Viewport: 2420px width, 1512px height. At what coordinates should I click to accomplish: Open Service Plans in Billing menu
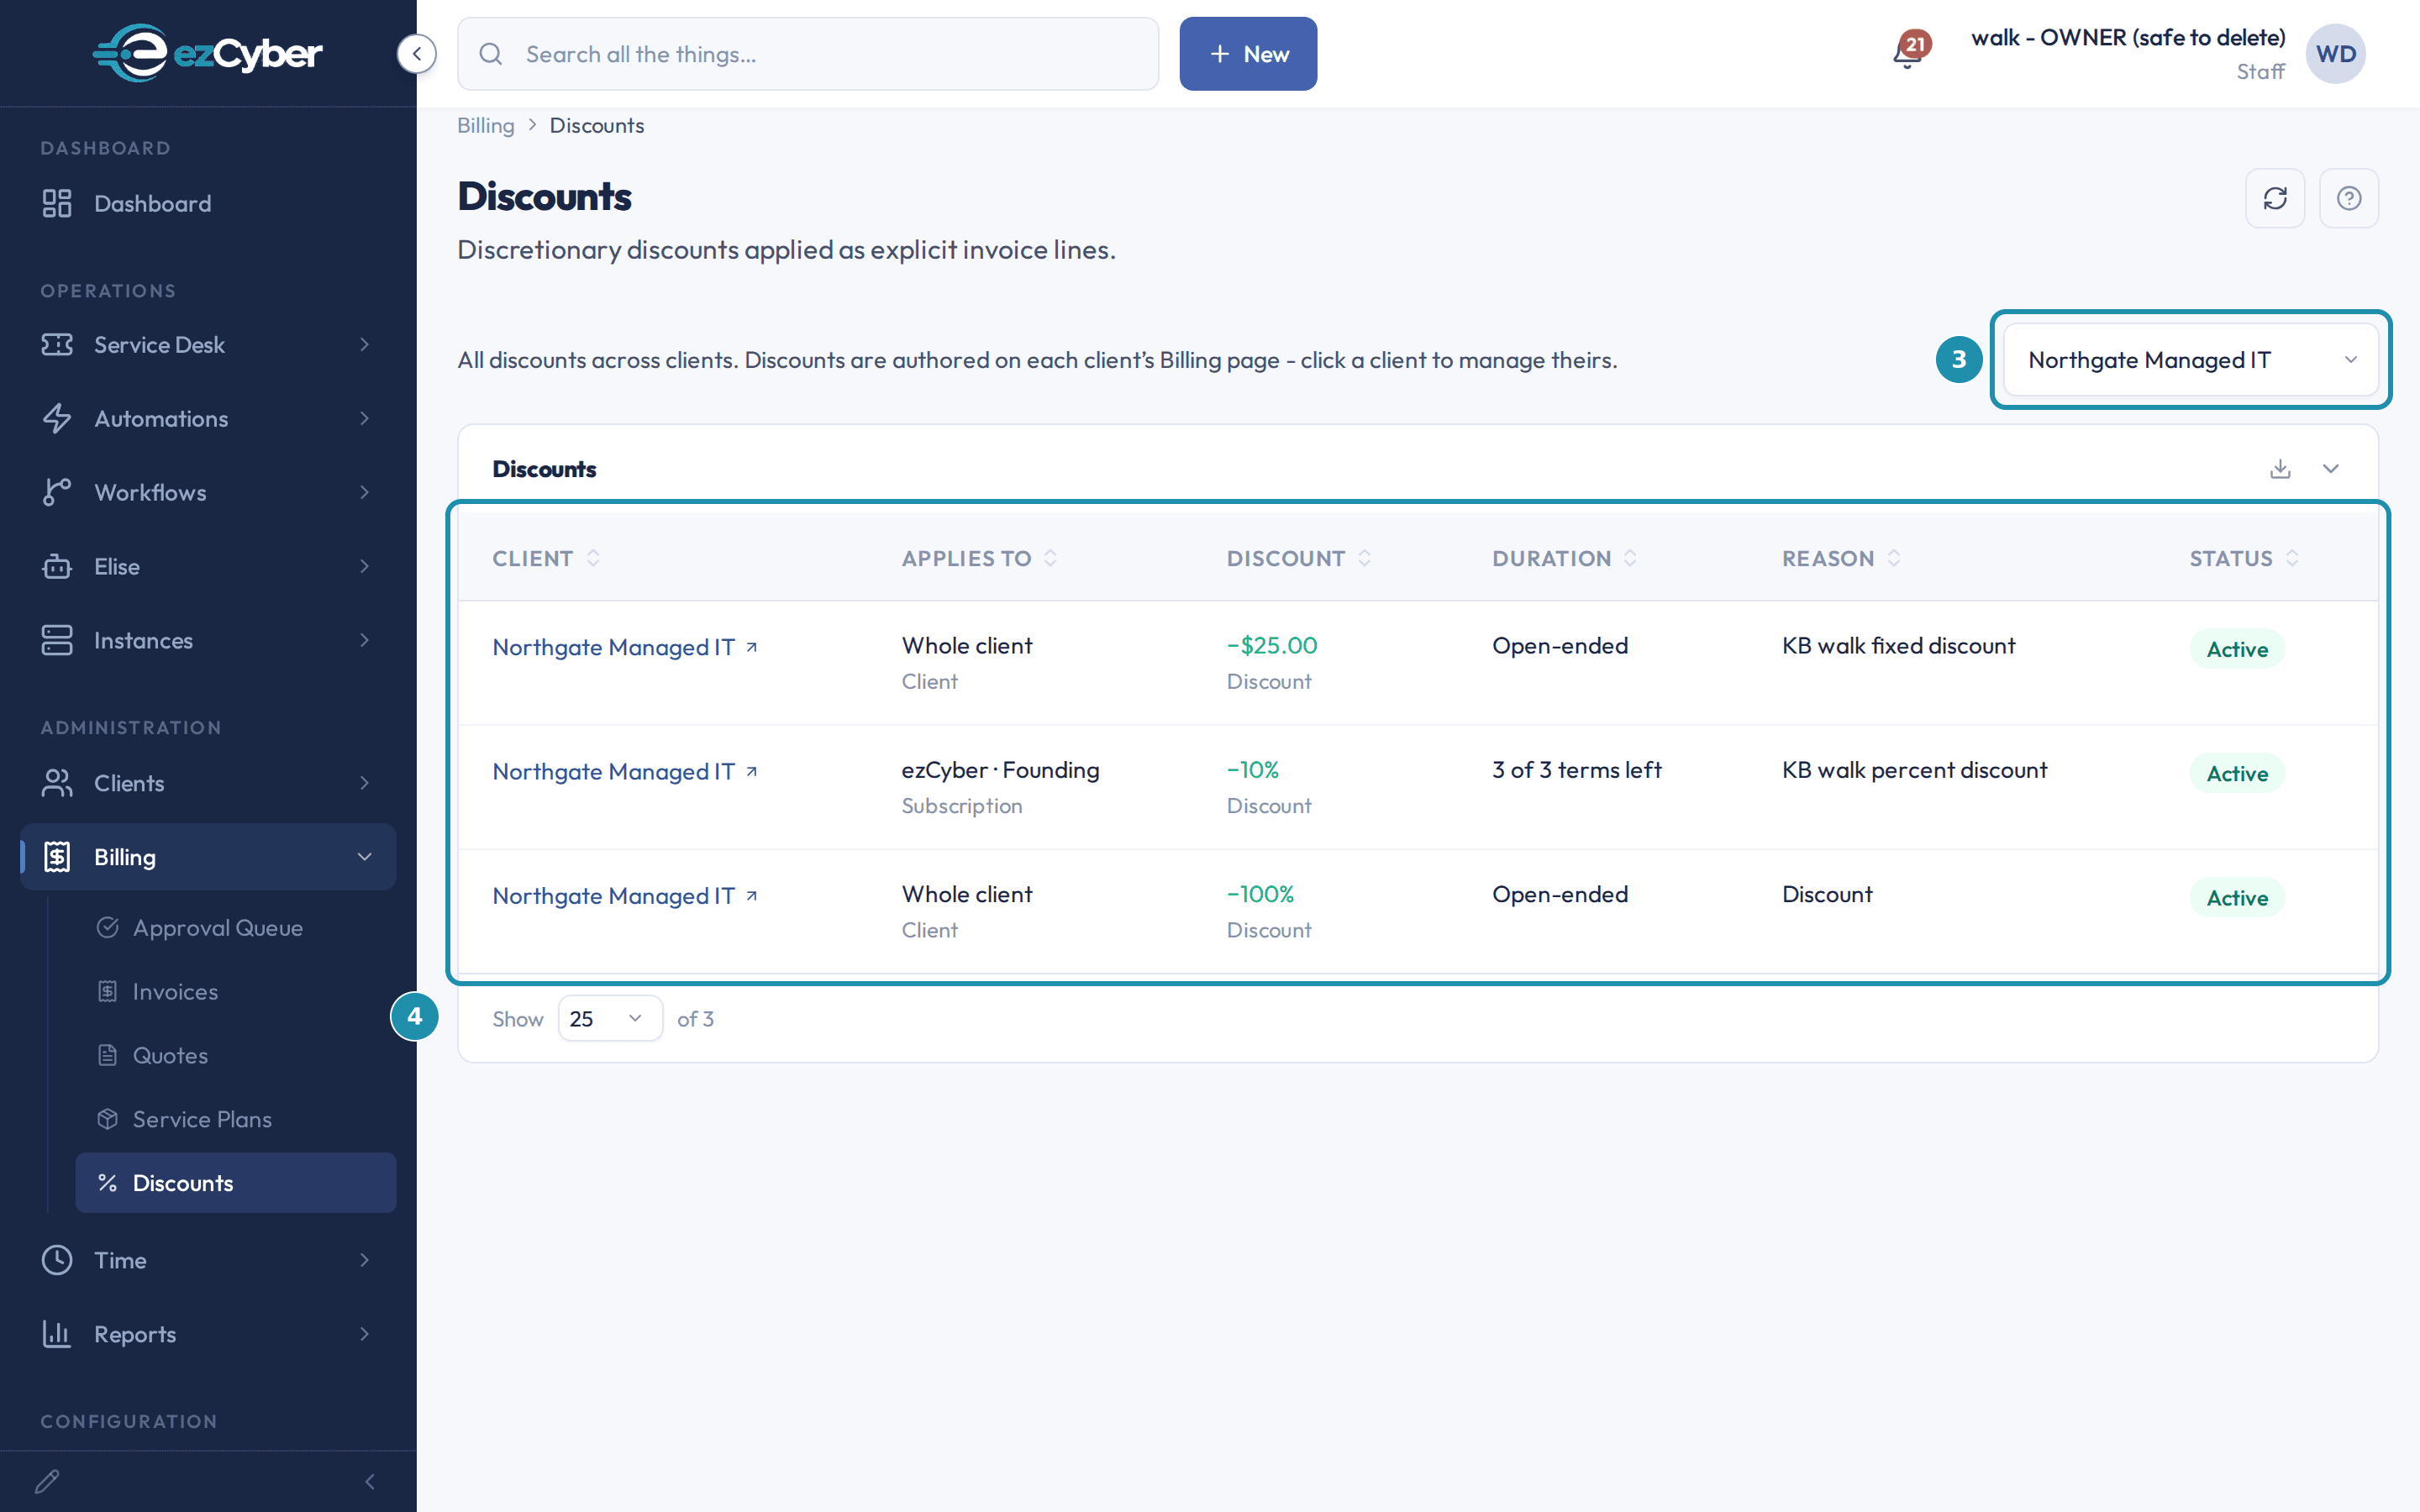(x=236, y=1119)
